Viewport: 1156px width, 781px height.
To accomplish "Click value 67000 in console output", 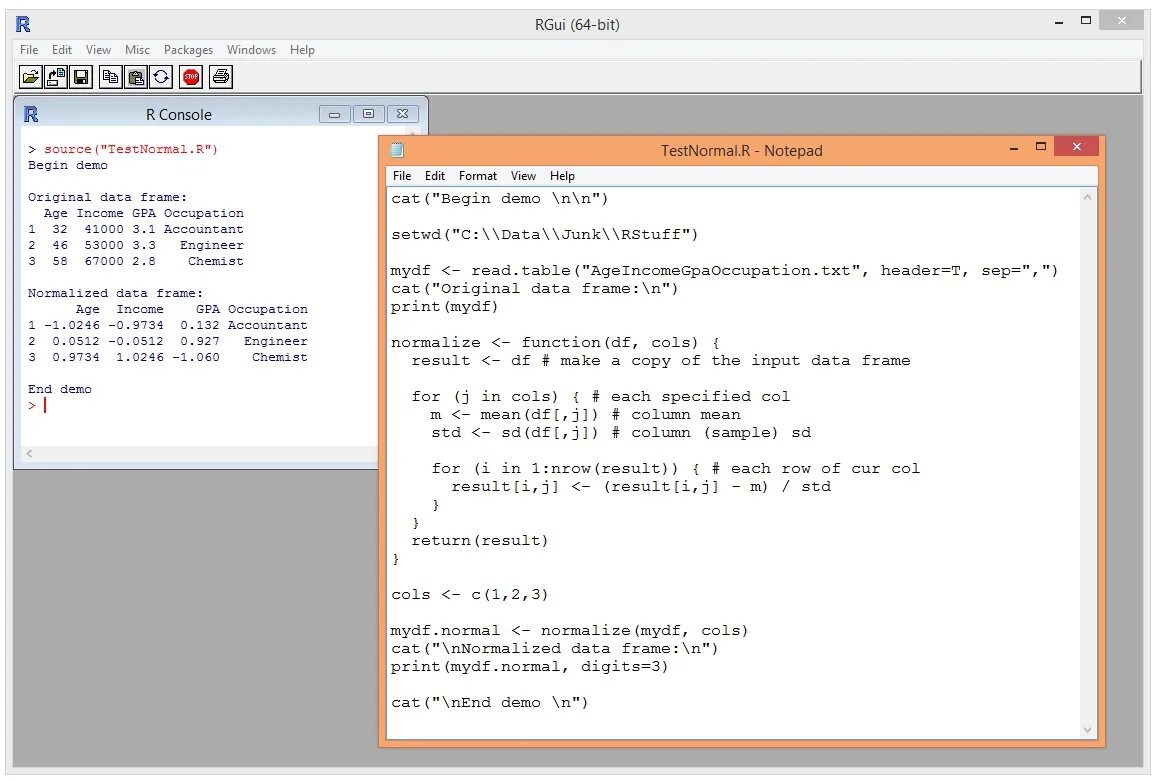I will click(x=104, y=261).
